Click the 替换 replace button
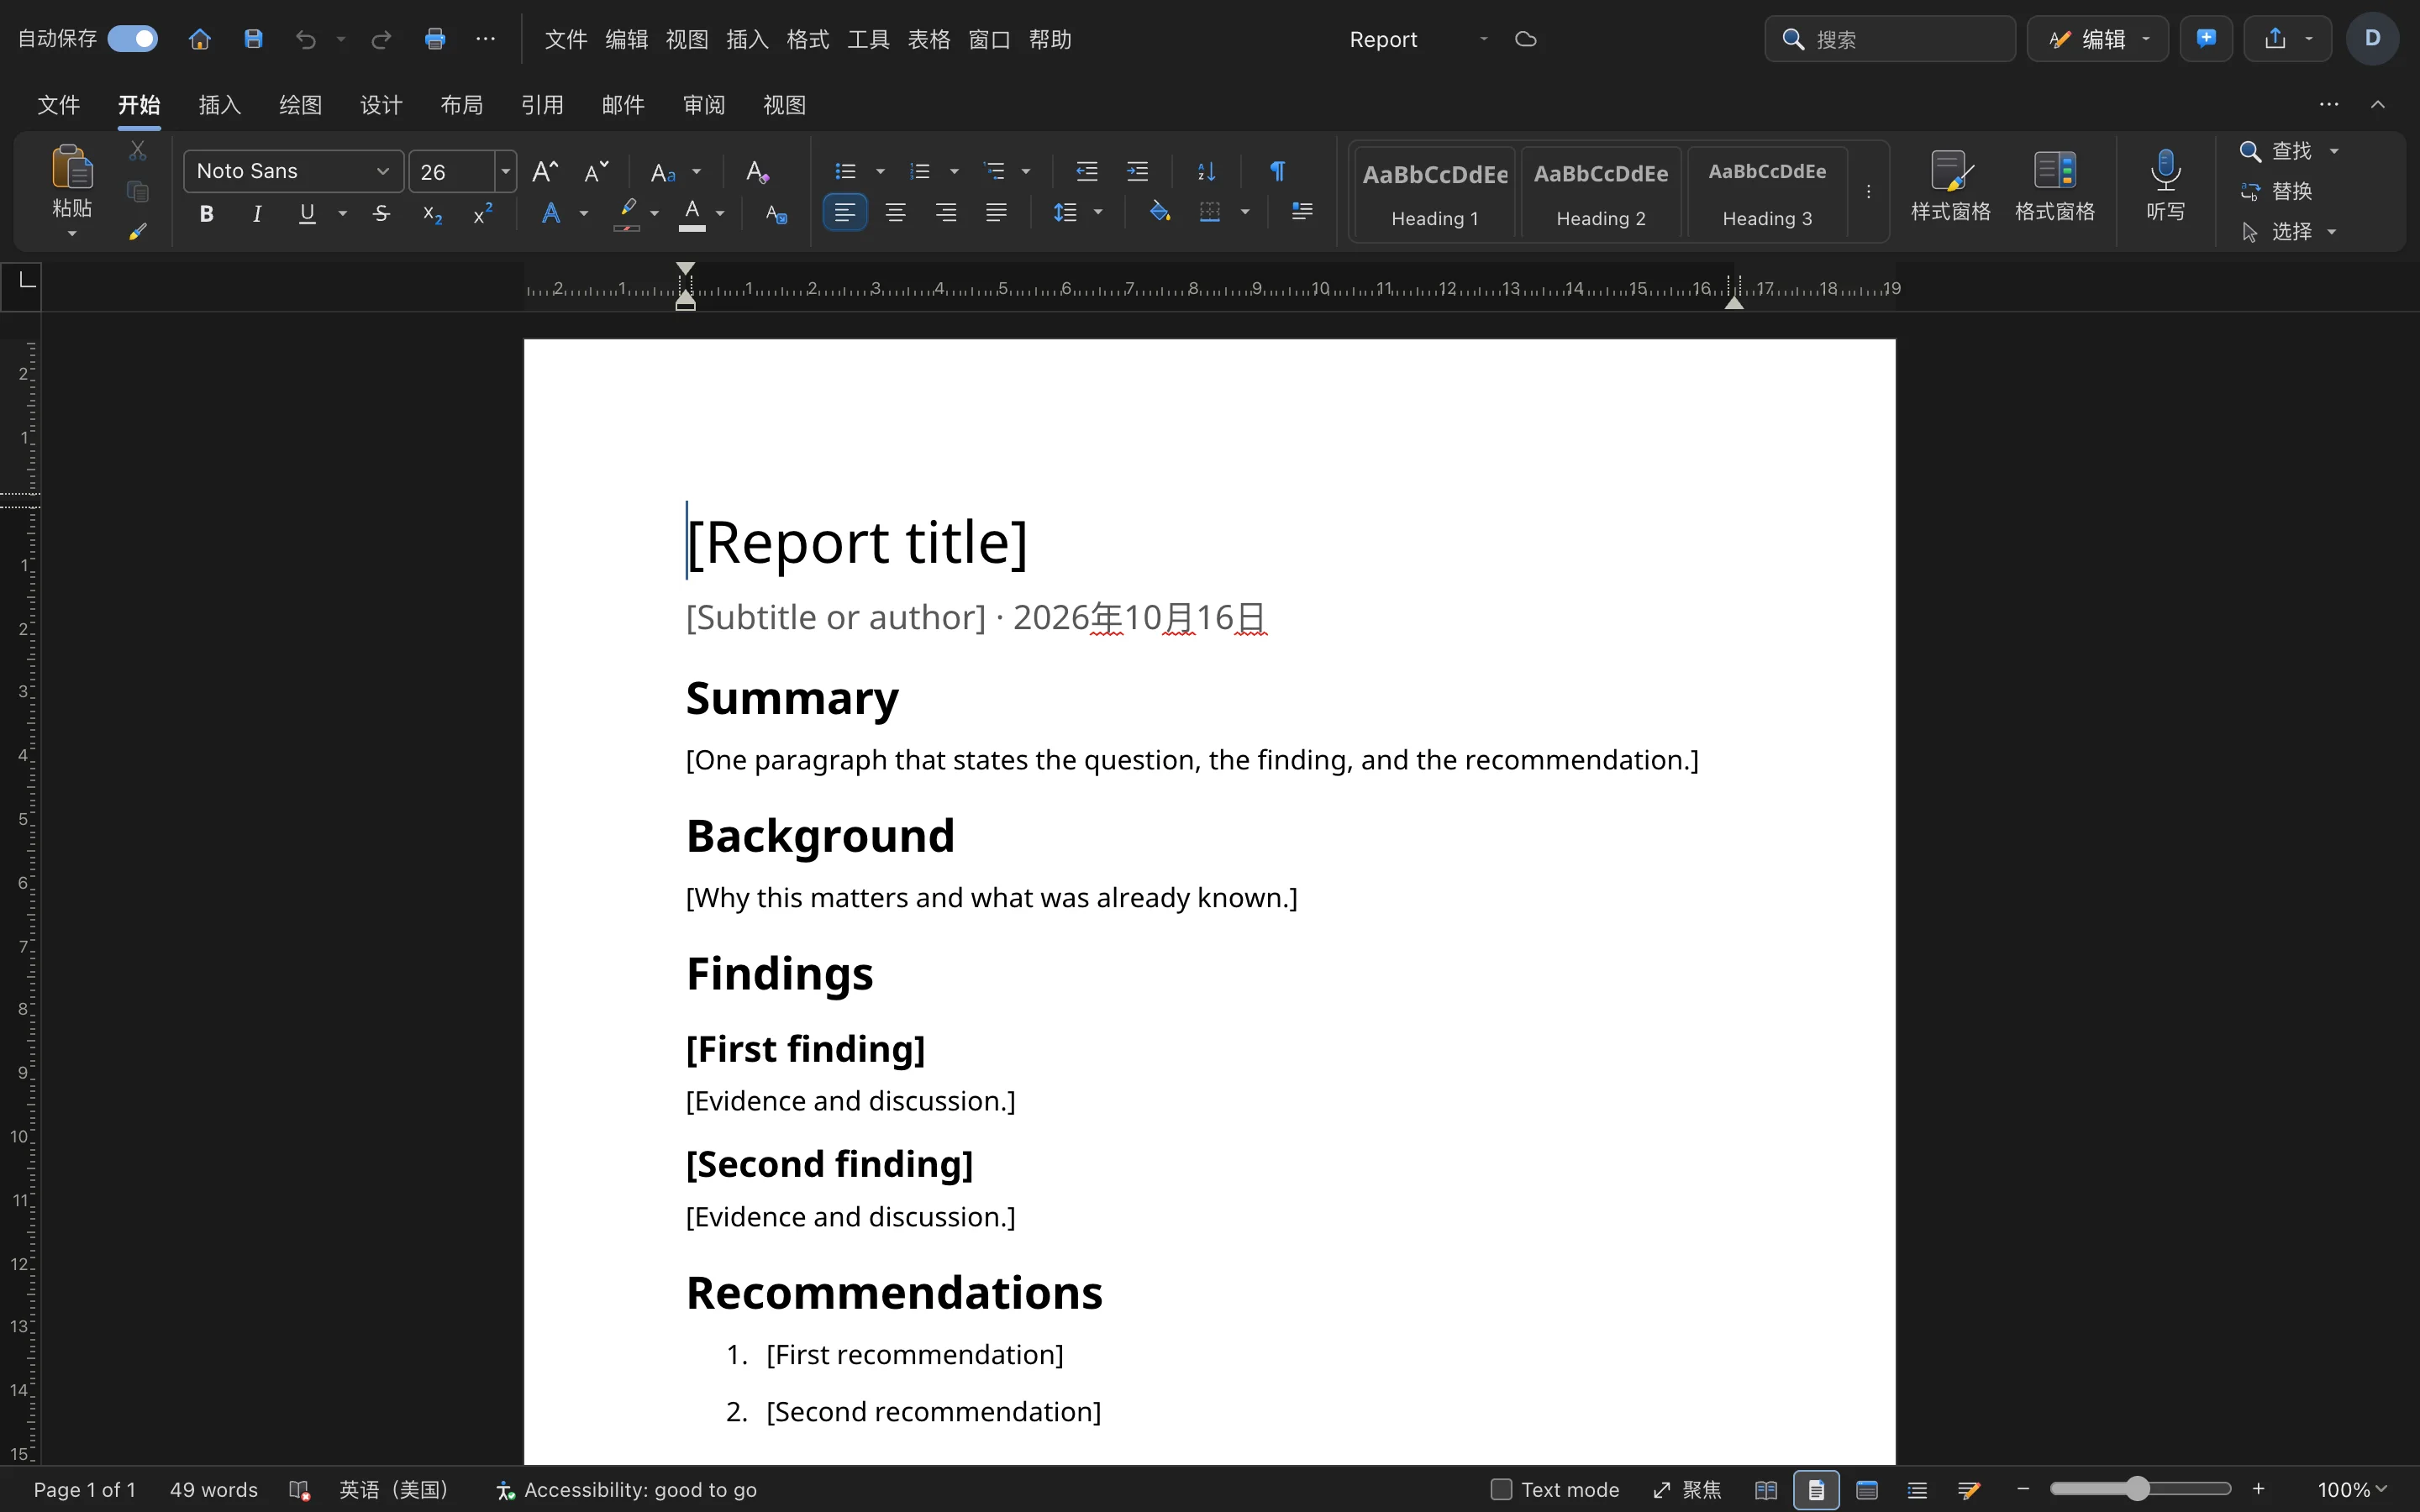2420x1512 pixels. (x=2276, y=191)
